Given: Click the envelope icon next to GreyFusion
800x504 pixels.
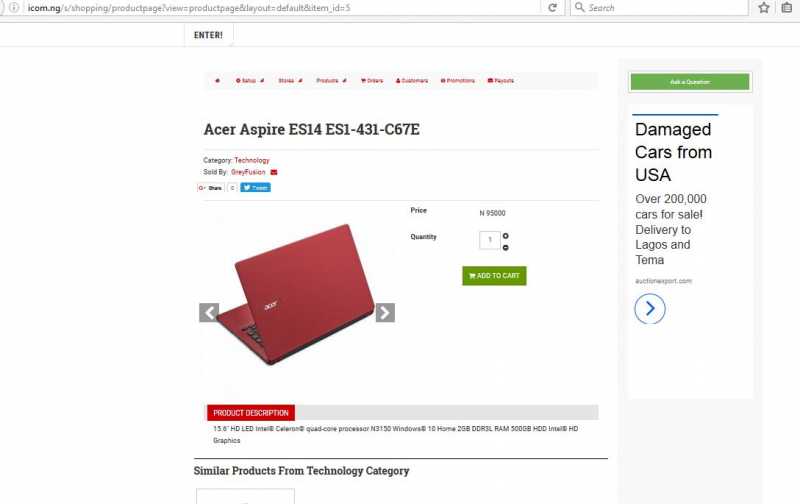Looking at the screenshot, I should [x=274, y=172].
